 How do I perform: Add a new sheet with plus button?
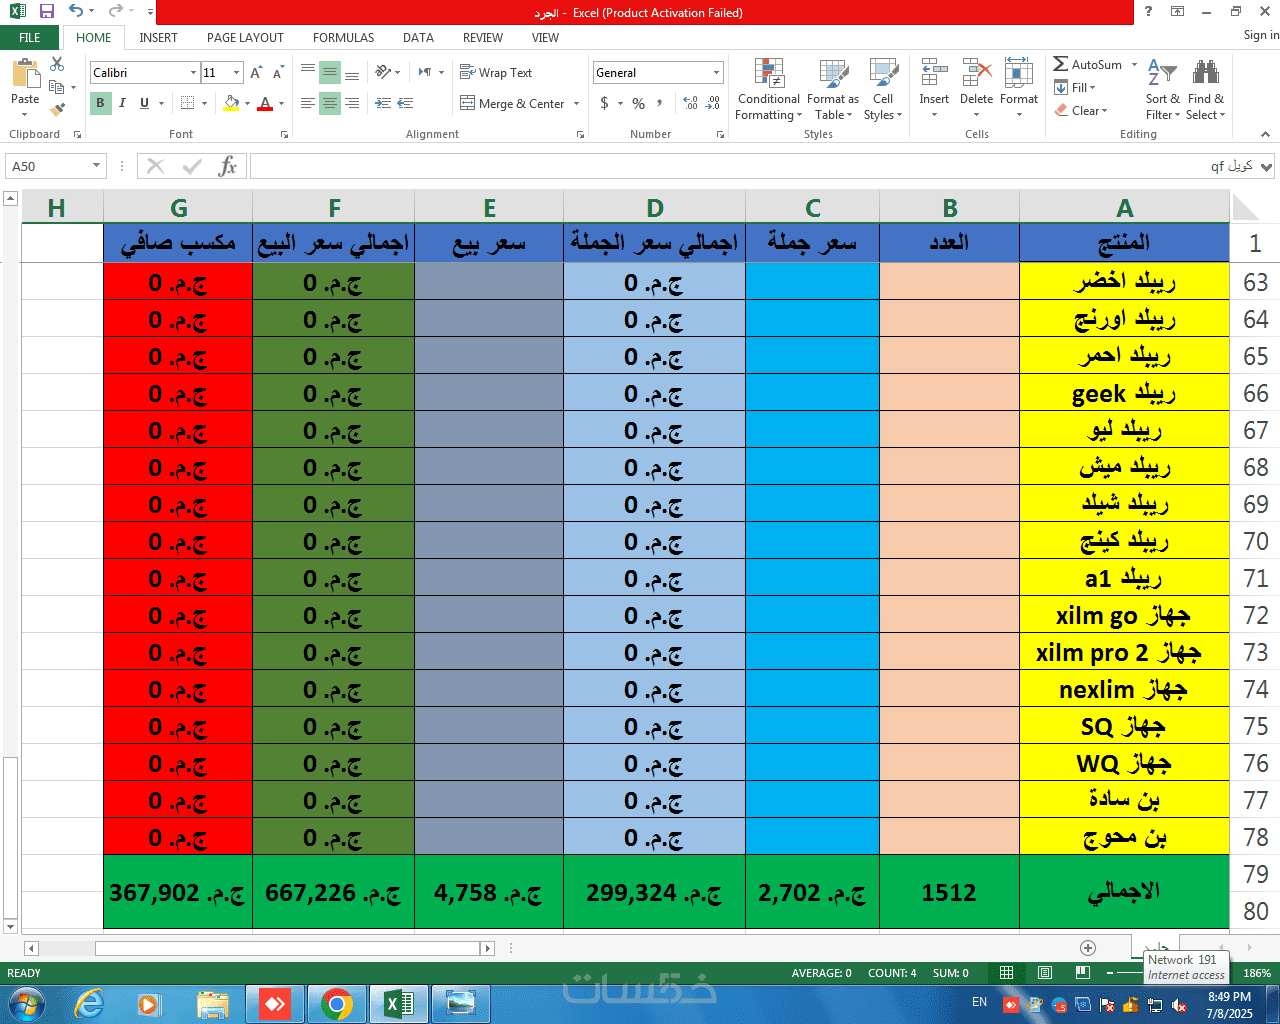(1088, 948)
